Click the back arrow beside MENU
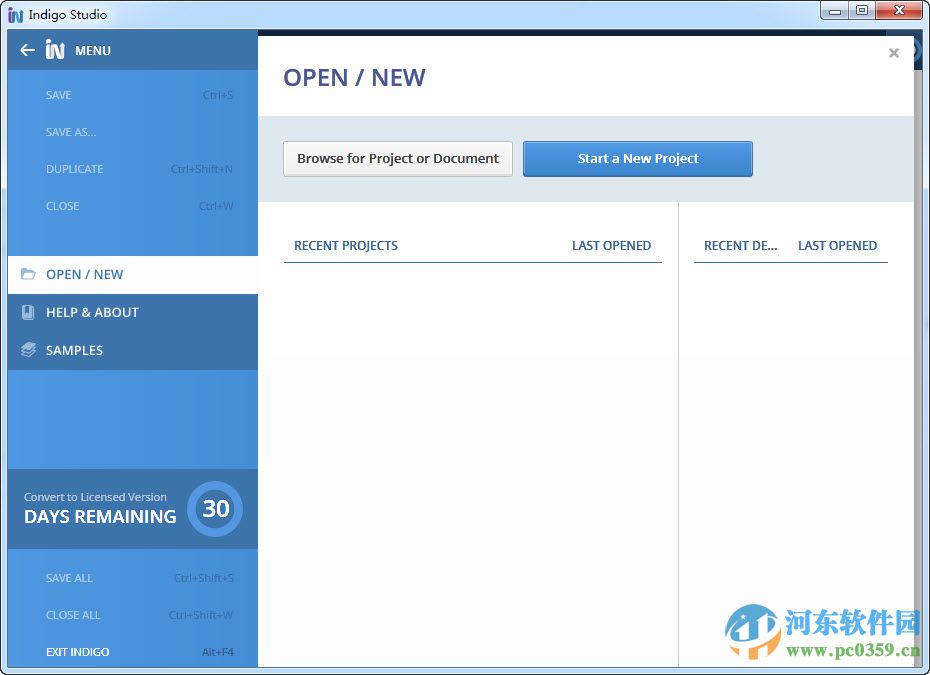Screen dimensions: 930x675 (x=27, y=50)
